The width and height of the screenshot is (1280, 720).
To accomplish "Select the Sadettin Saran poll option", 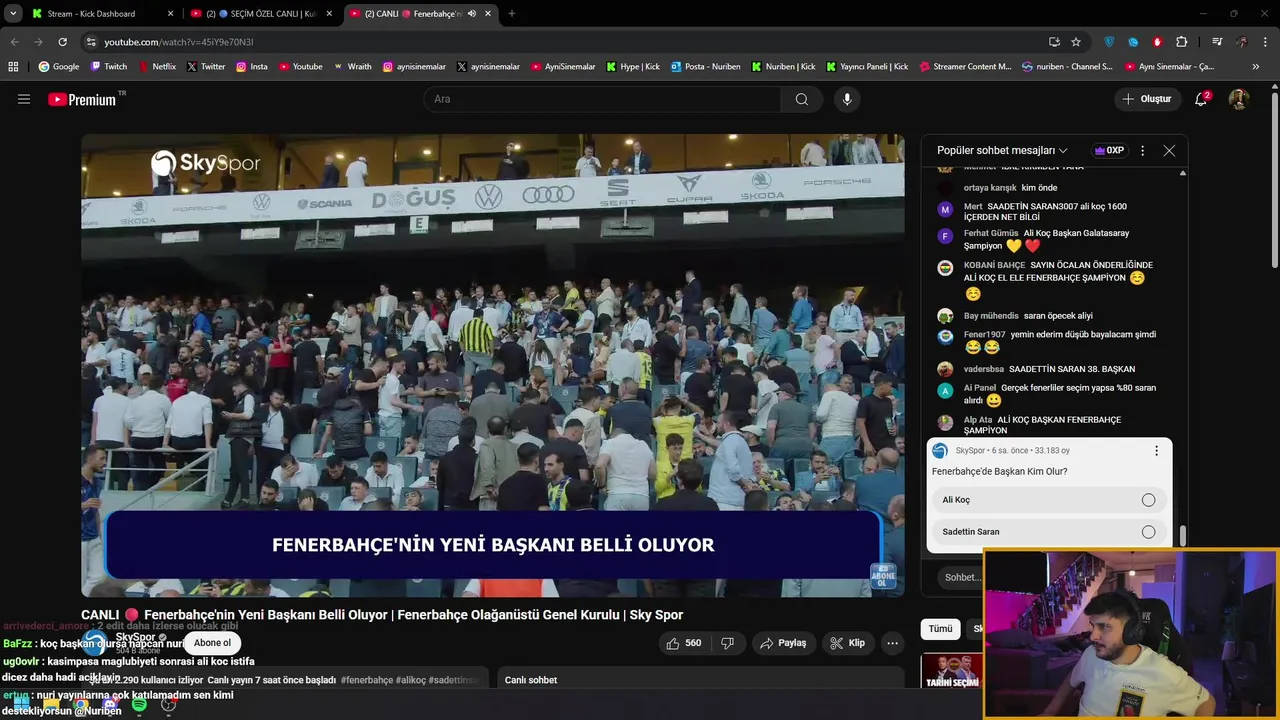I will (1049, 532).
